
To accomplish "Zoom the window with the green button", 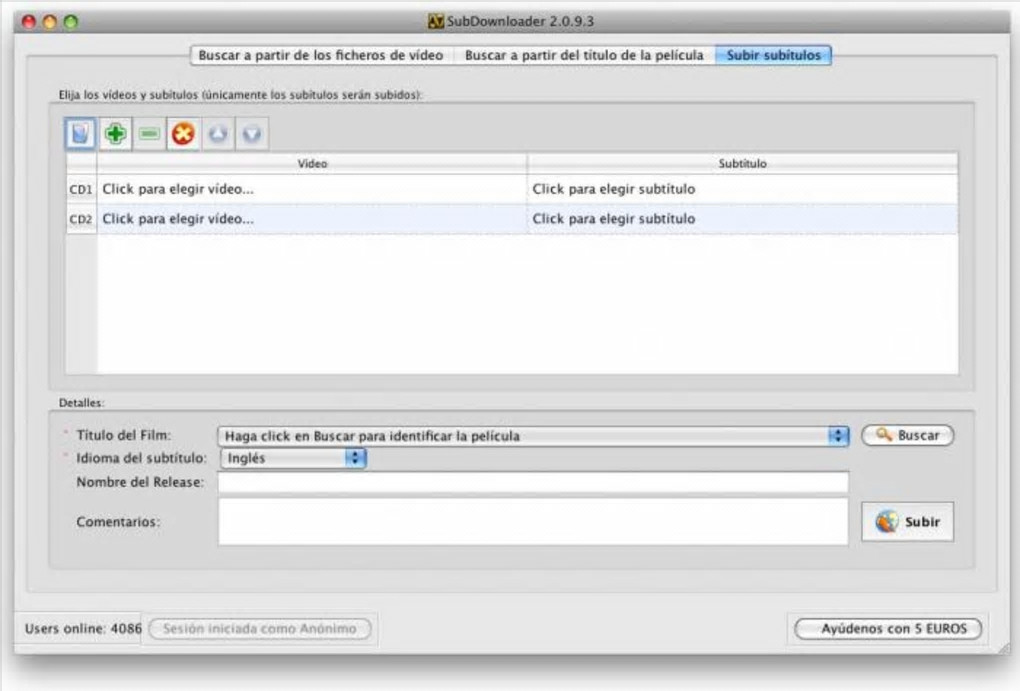I will tap(71, 21).
